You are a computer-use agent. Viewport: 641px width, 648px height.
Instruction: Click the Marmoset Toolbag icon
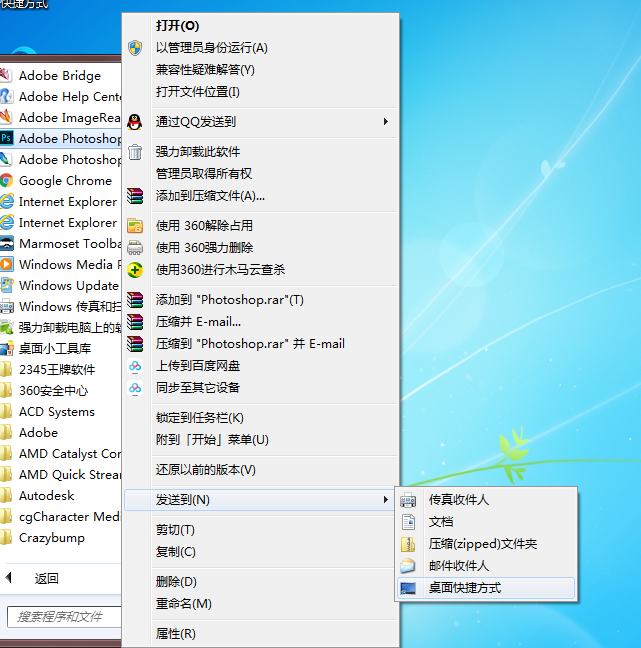[6, 243]
